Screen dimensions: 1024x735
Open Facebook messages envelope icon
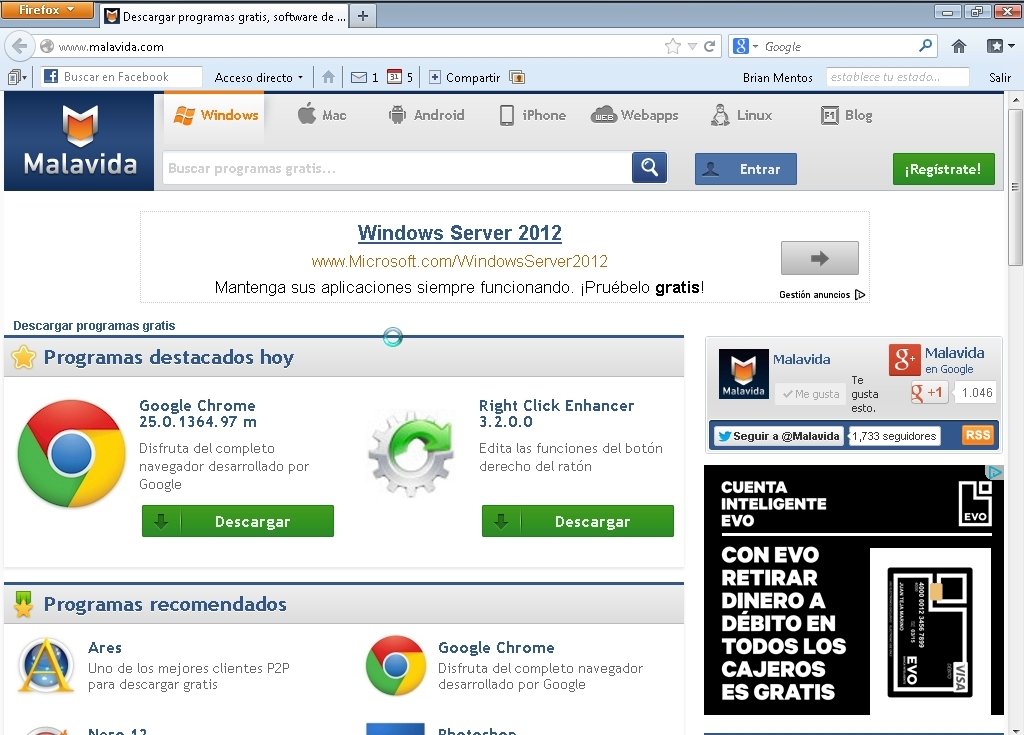point(359,77)
